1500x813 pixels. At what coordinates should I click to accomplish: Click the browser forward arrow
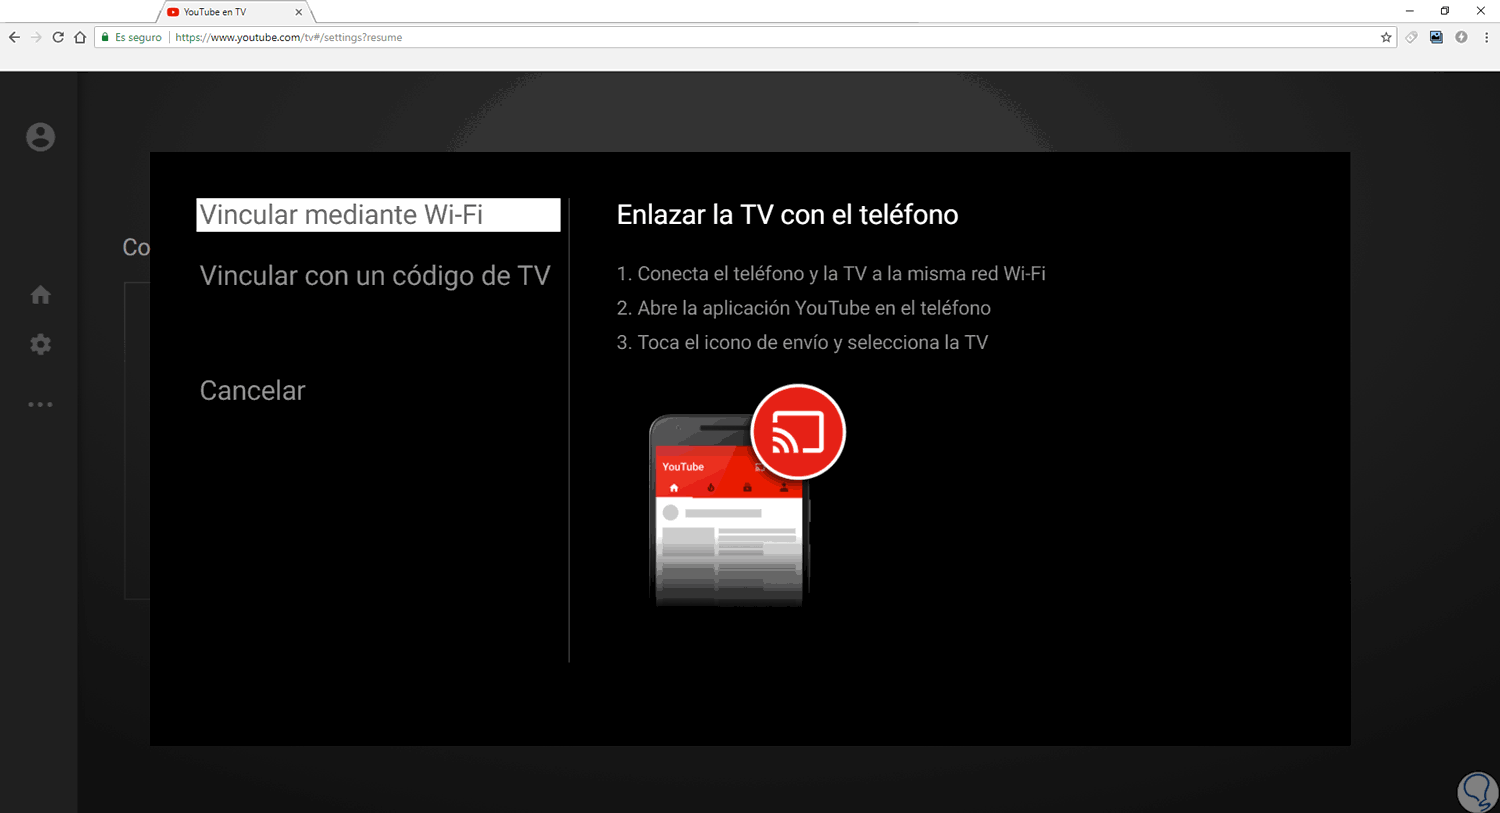coord(36,37)
